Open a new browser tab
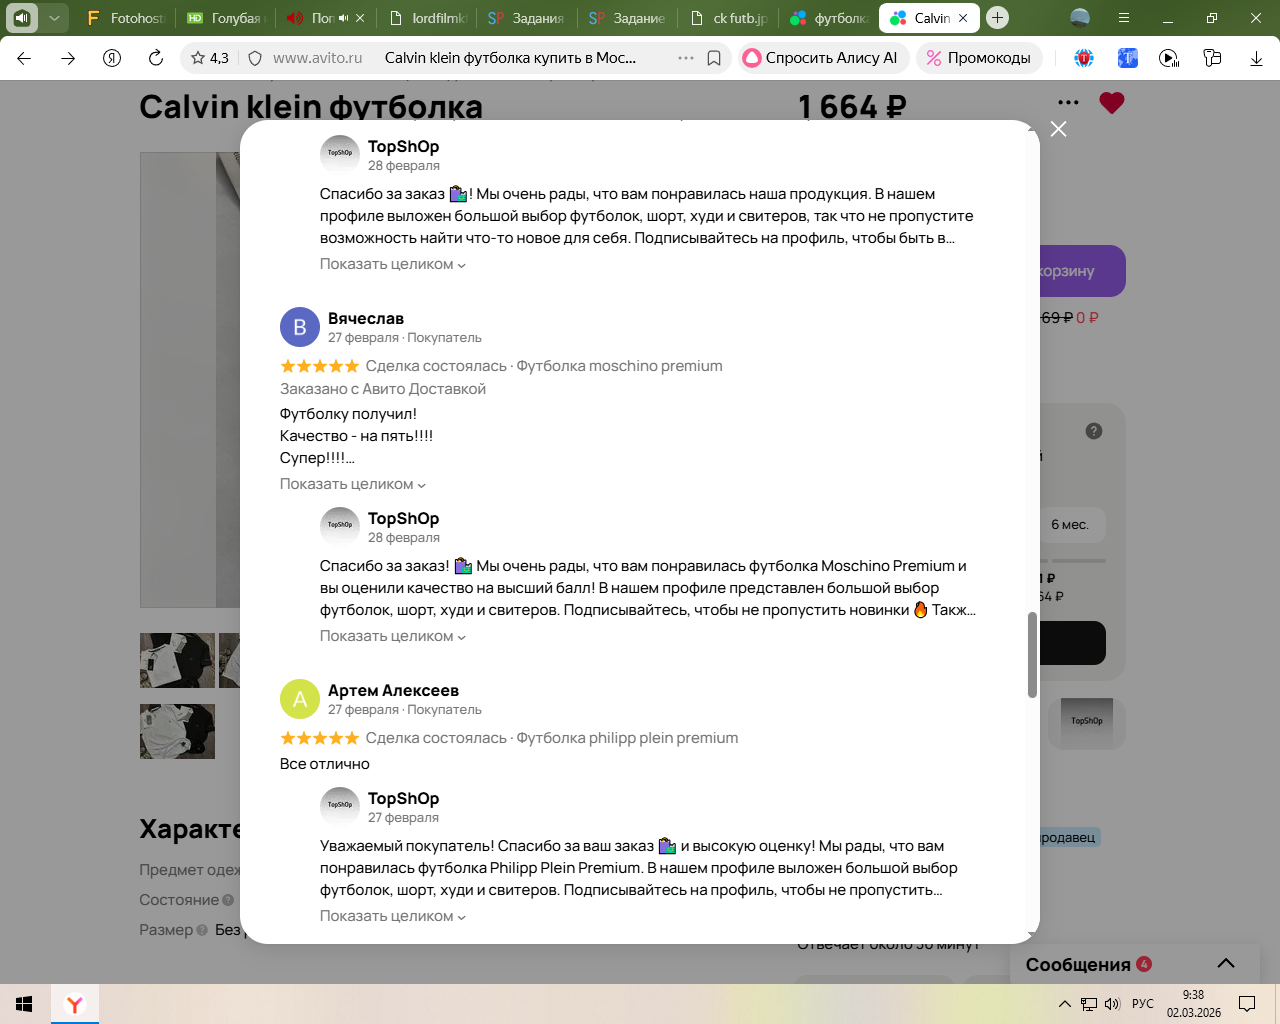The width and height of the screenshot is (1280, 1024). (997, 17)
